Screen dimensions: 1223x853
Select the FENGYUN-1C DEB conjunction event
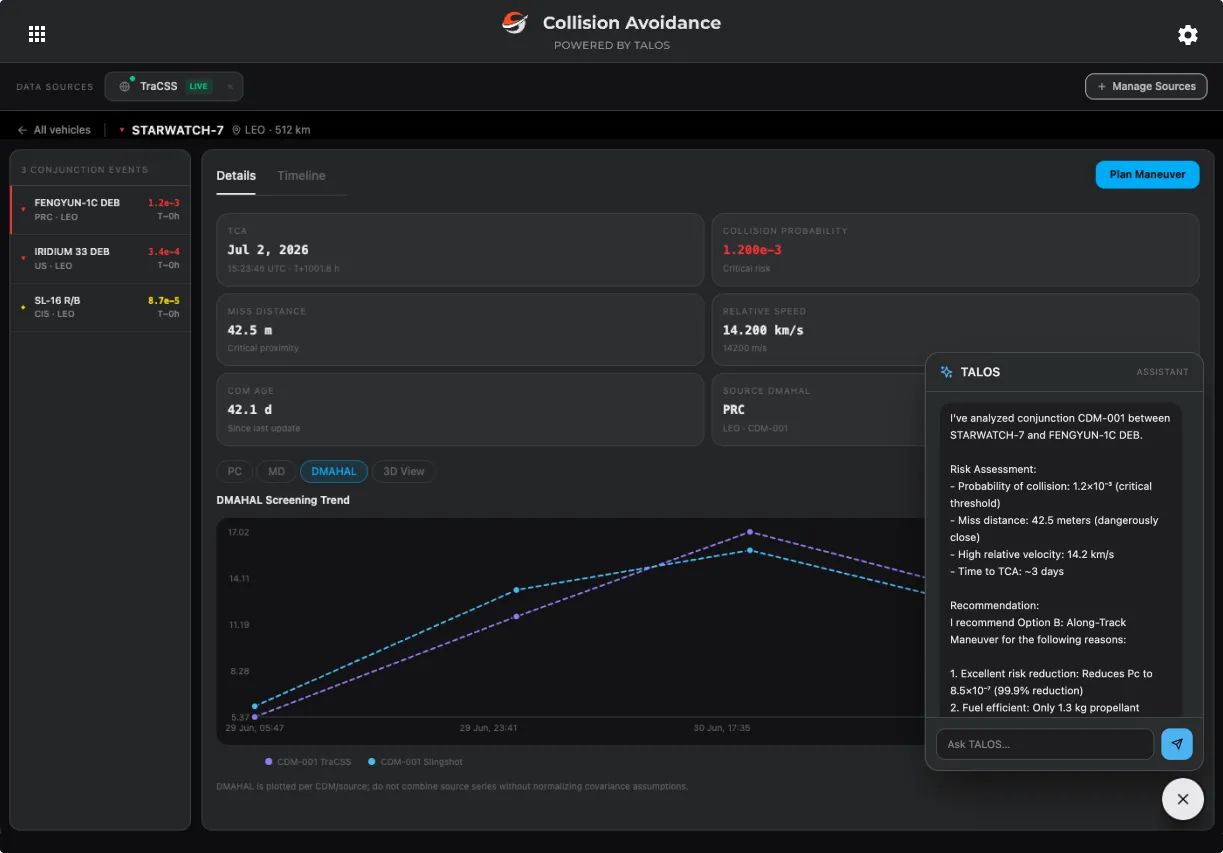click(100, 209)
